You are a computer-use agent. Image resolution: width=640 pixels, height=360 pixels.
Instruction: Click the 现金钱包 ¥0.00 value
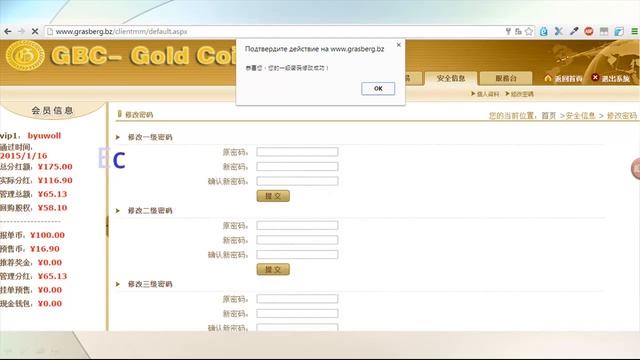click(x=50, y=304)
